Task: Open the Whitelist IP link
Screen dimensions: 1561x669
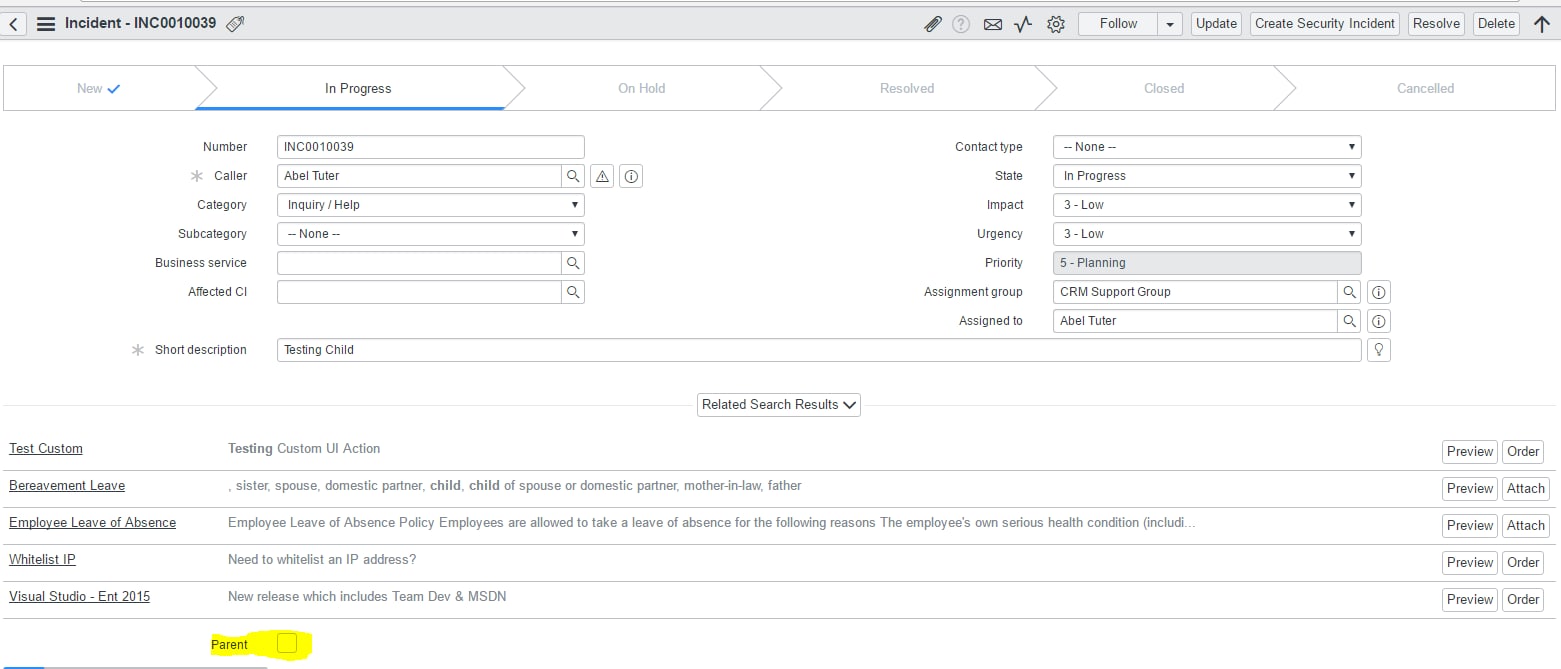Action: 42,560
